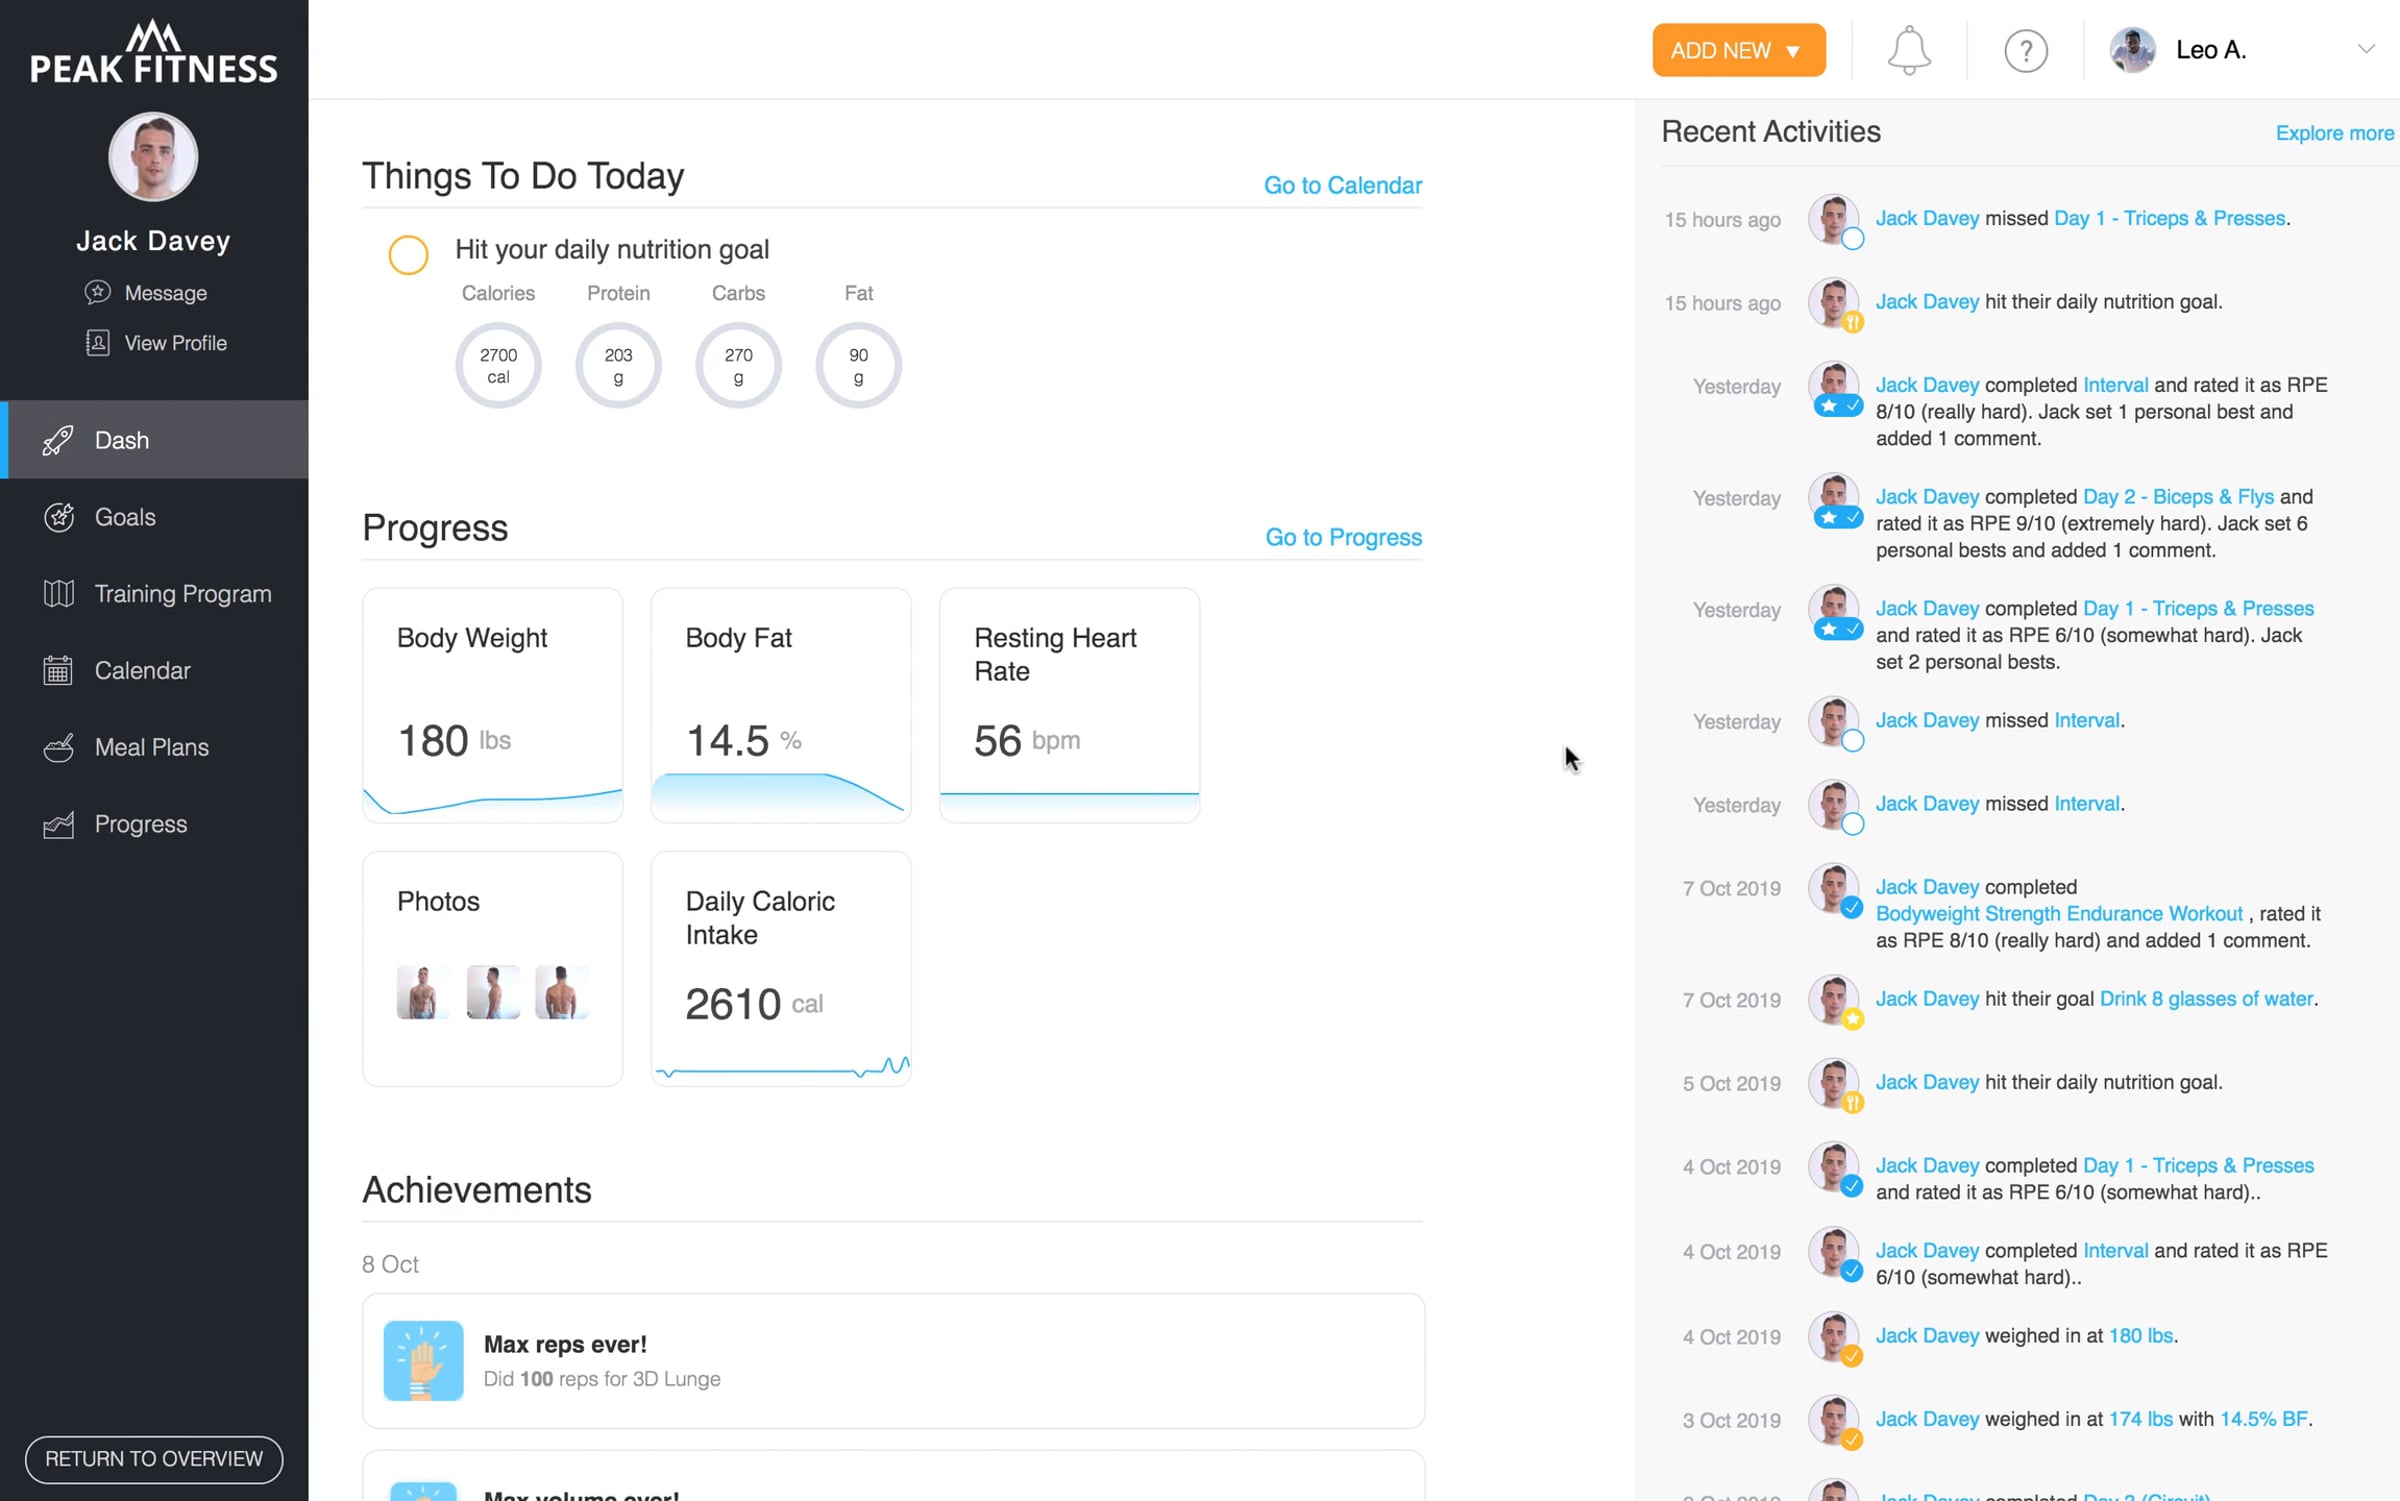
Task: Open the first progress photo thumbnail
Action: 422,992
